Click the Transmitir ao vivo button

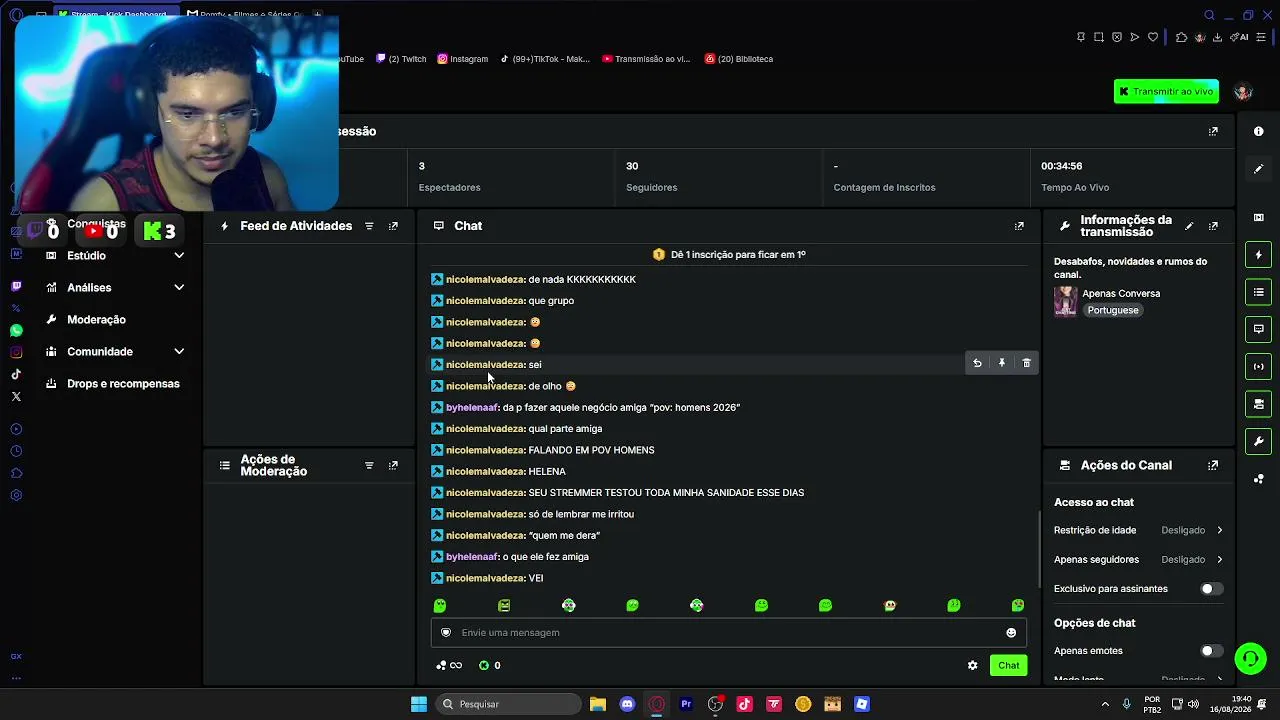pos(1166,91)
